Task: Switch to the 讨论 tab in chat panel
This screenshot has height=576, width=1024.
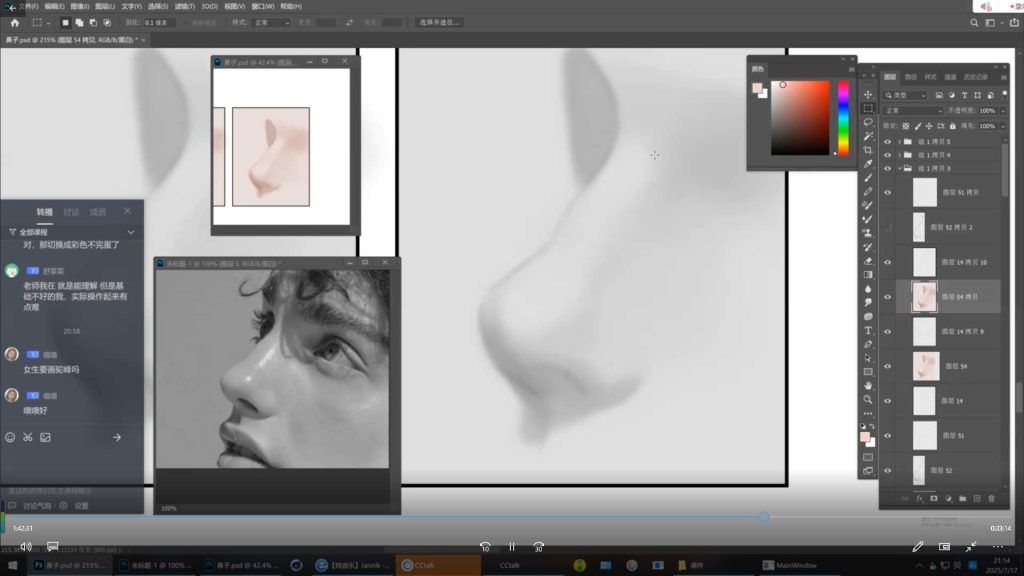Action: 71,212
